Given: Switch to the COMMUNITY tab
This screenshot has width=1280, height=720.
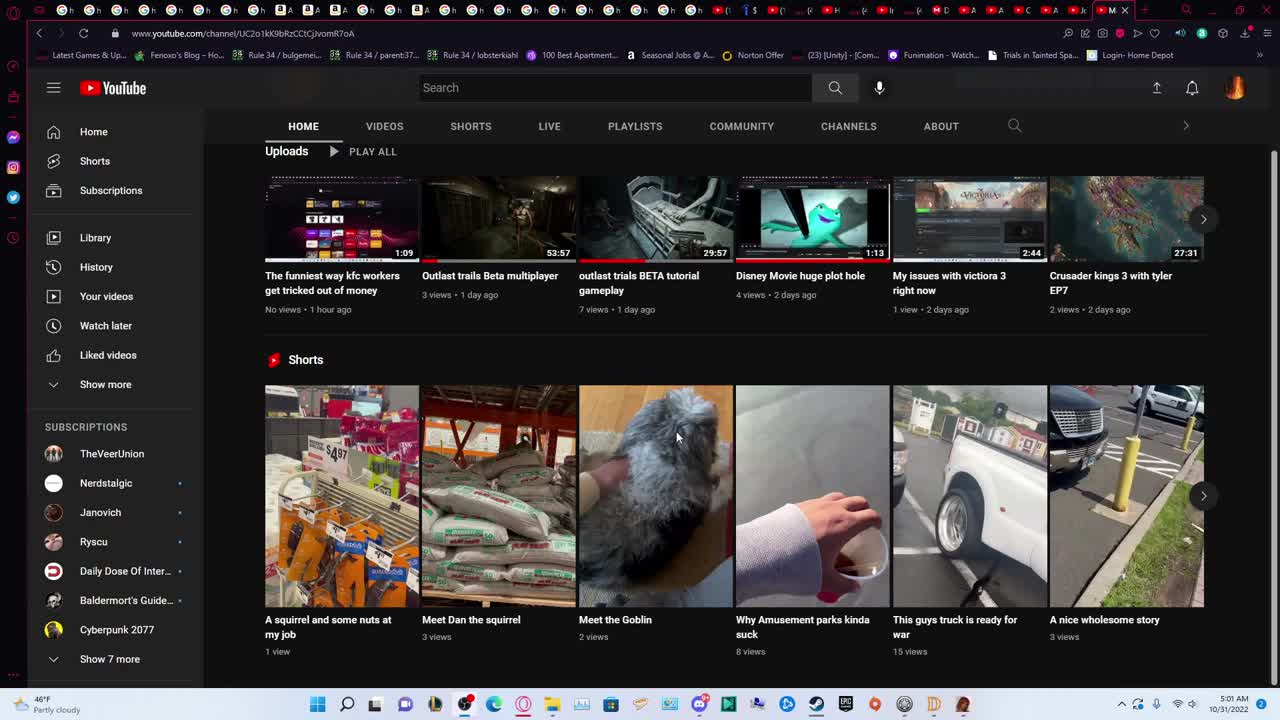Looking at the screenshot, I should pyautogui.click(x=742, y=126).
